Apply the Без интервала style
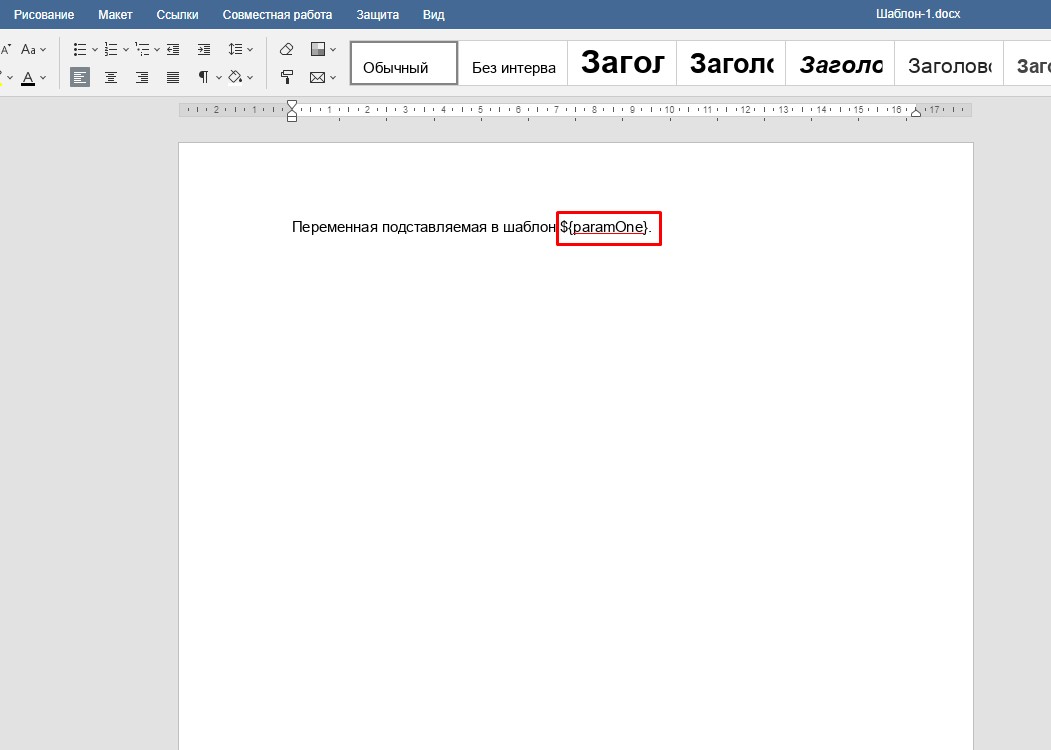 [513, 68]
